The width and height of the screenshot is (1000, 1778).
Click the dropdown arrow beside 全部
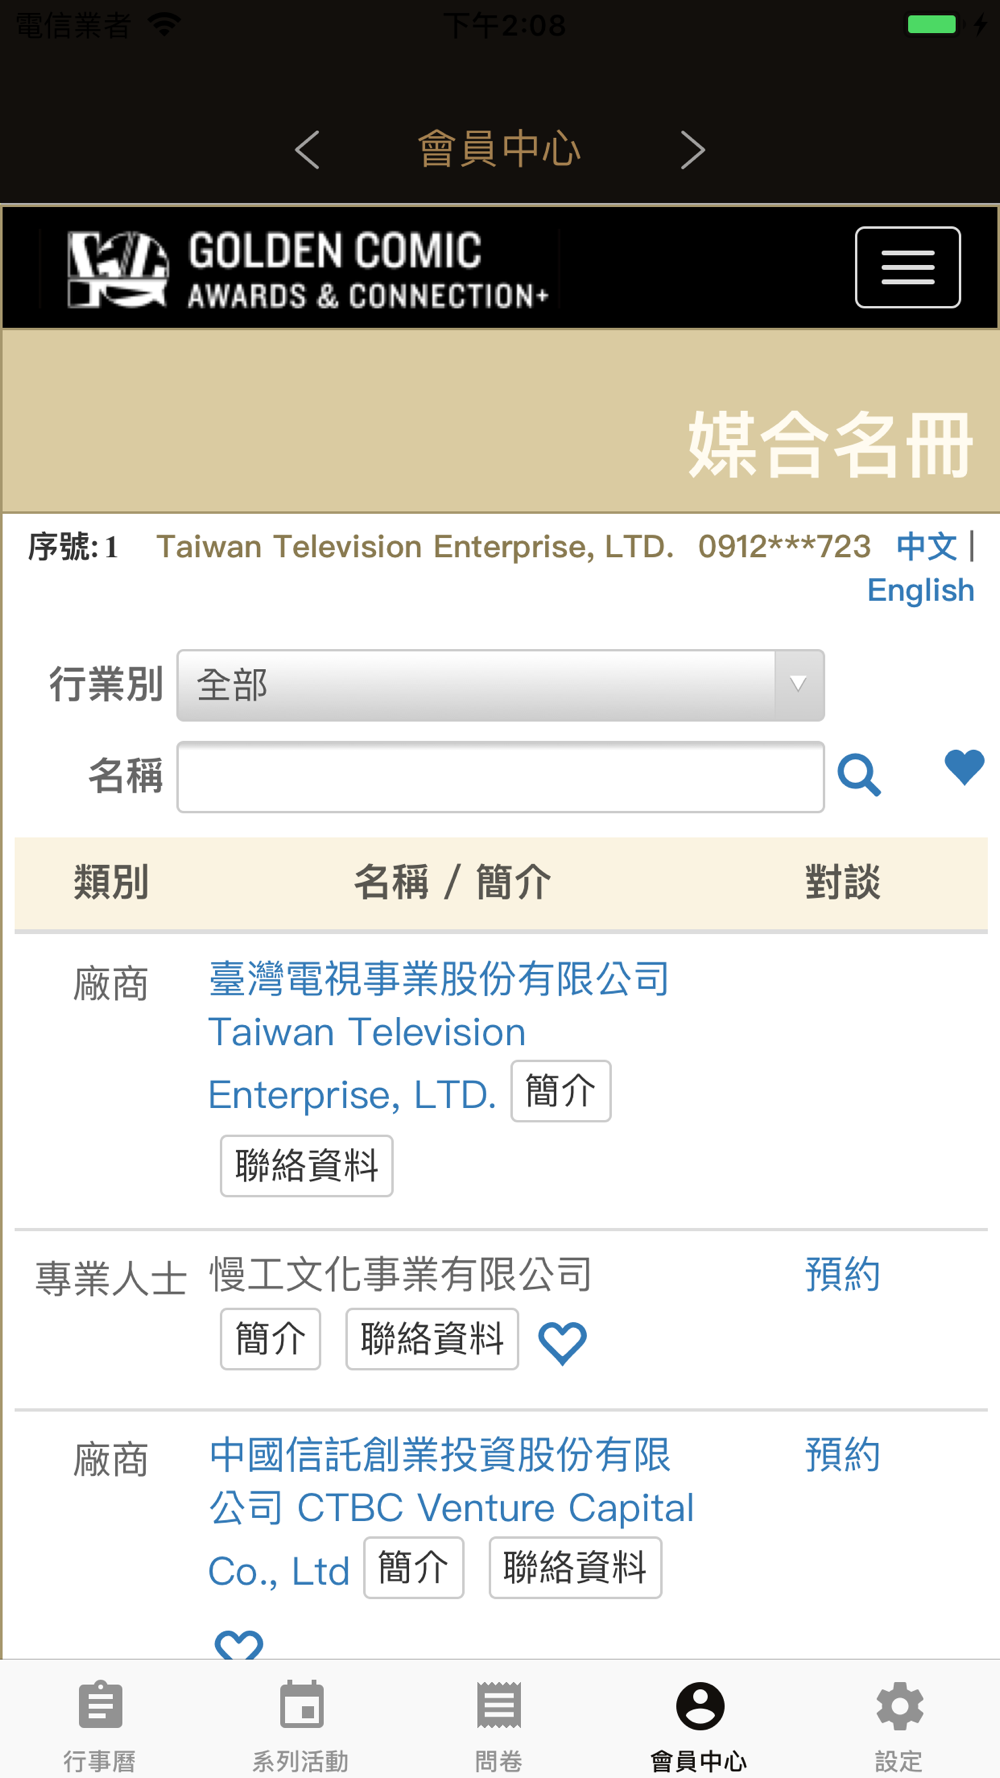798,685
